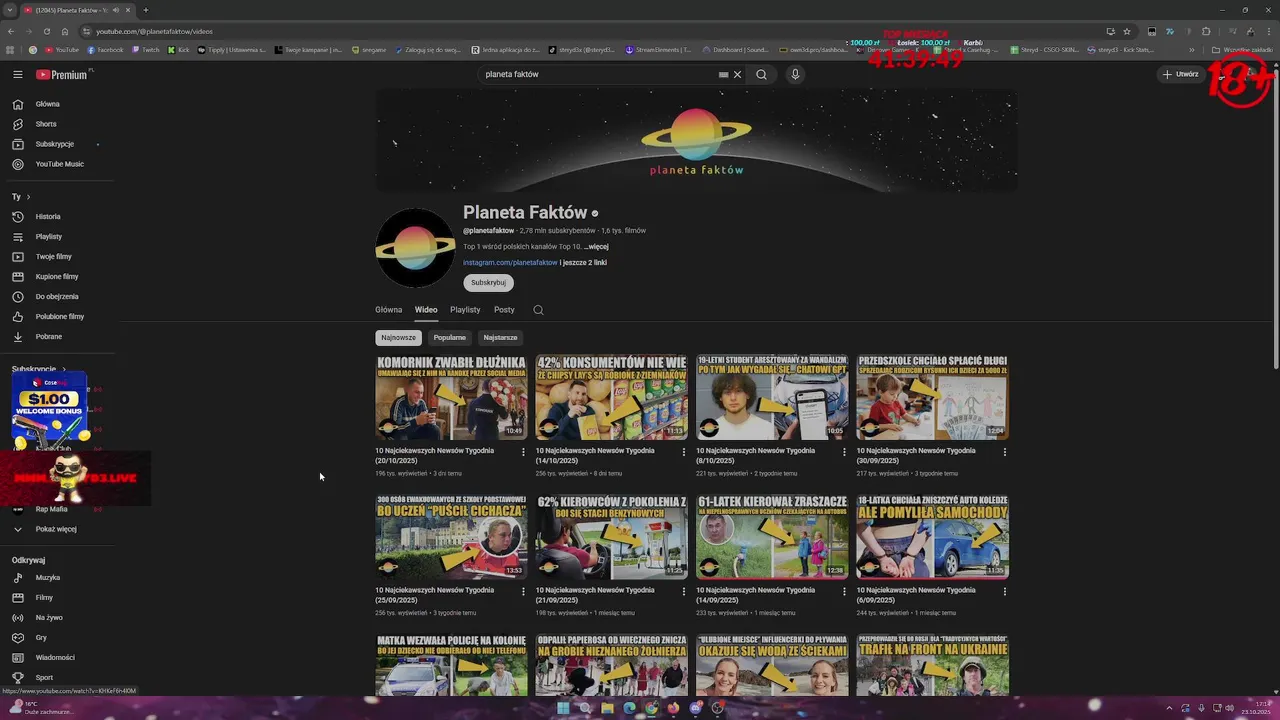This screenshot has height=720, width=1280.
Task: Filter videos by Najnowsze
Action: [x=398, y=338]
